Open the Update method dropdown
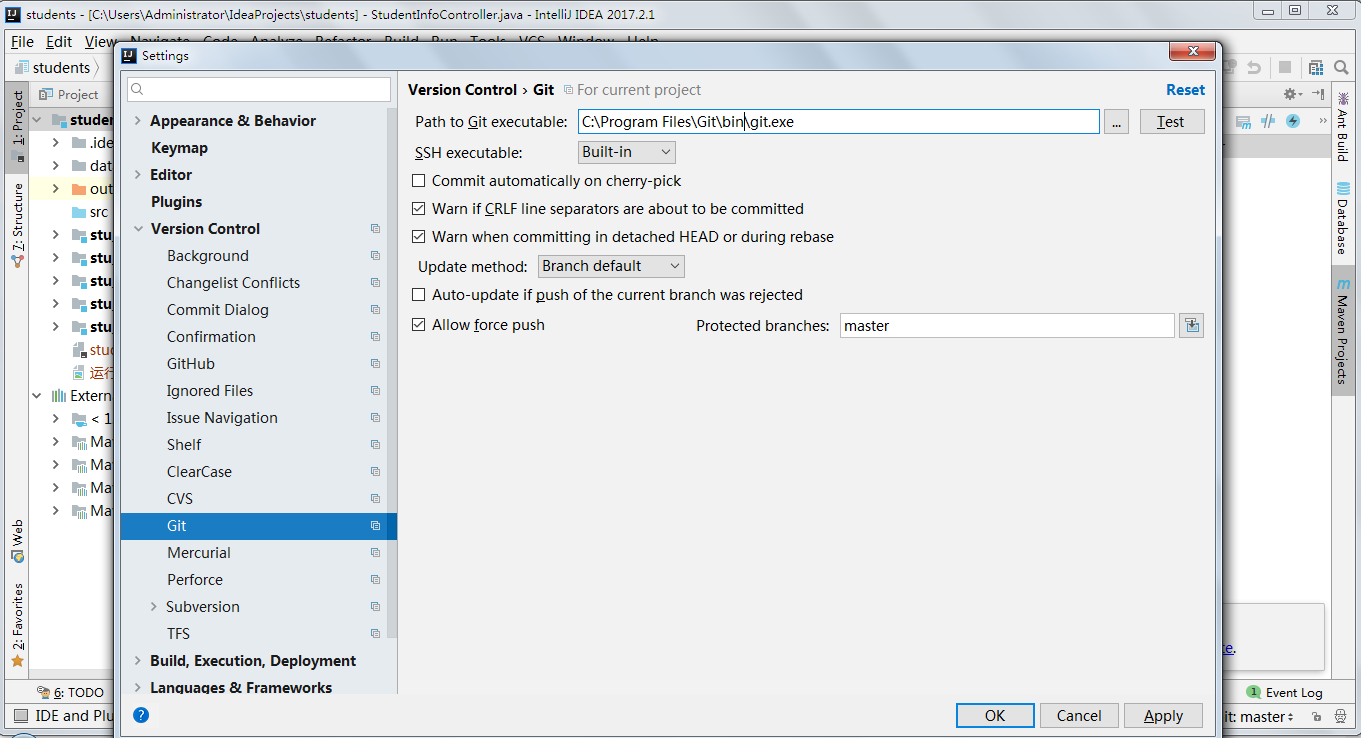This screenshot has height=738, width=1361. pos(611,266)
